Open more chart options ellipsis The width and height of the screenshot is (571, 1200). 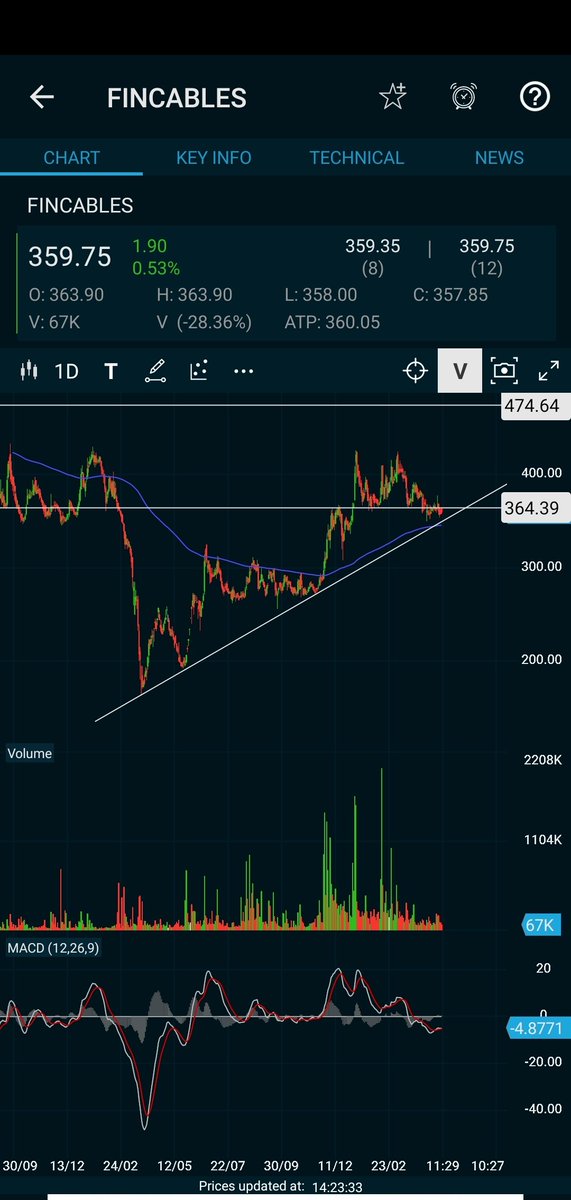coord(243,371)
